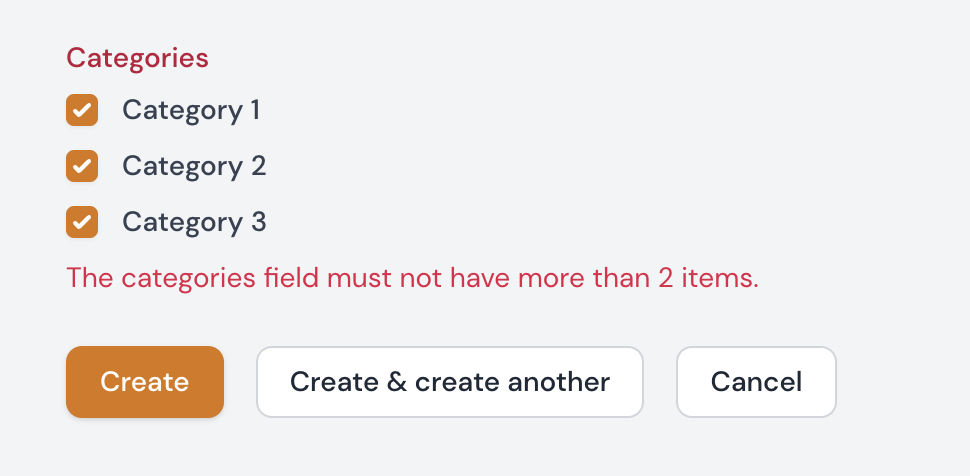This screenshot has height=476, width=970.
Task: Click "Create & create another" button
Action: click(x=450, y=382)
